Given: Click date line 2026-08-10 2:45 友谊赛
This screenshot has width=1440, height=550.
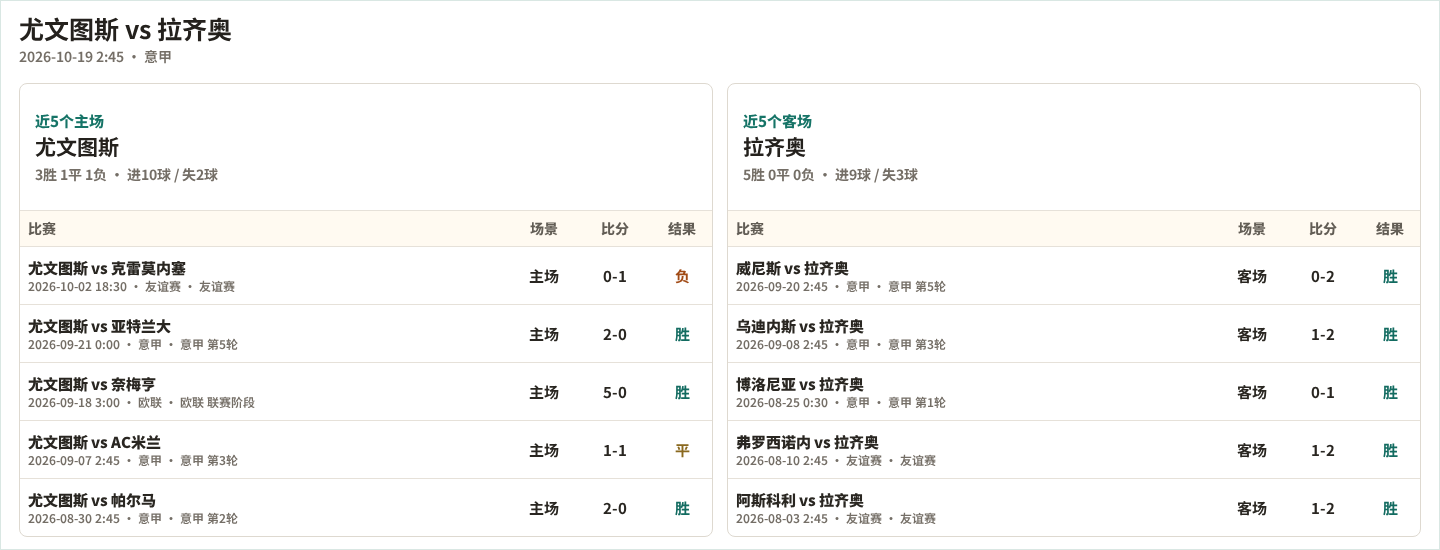Looking at the screenshot, I should [836, 461].
